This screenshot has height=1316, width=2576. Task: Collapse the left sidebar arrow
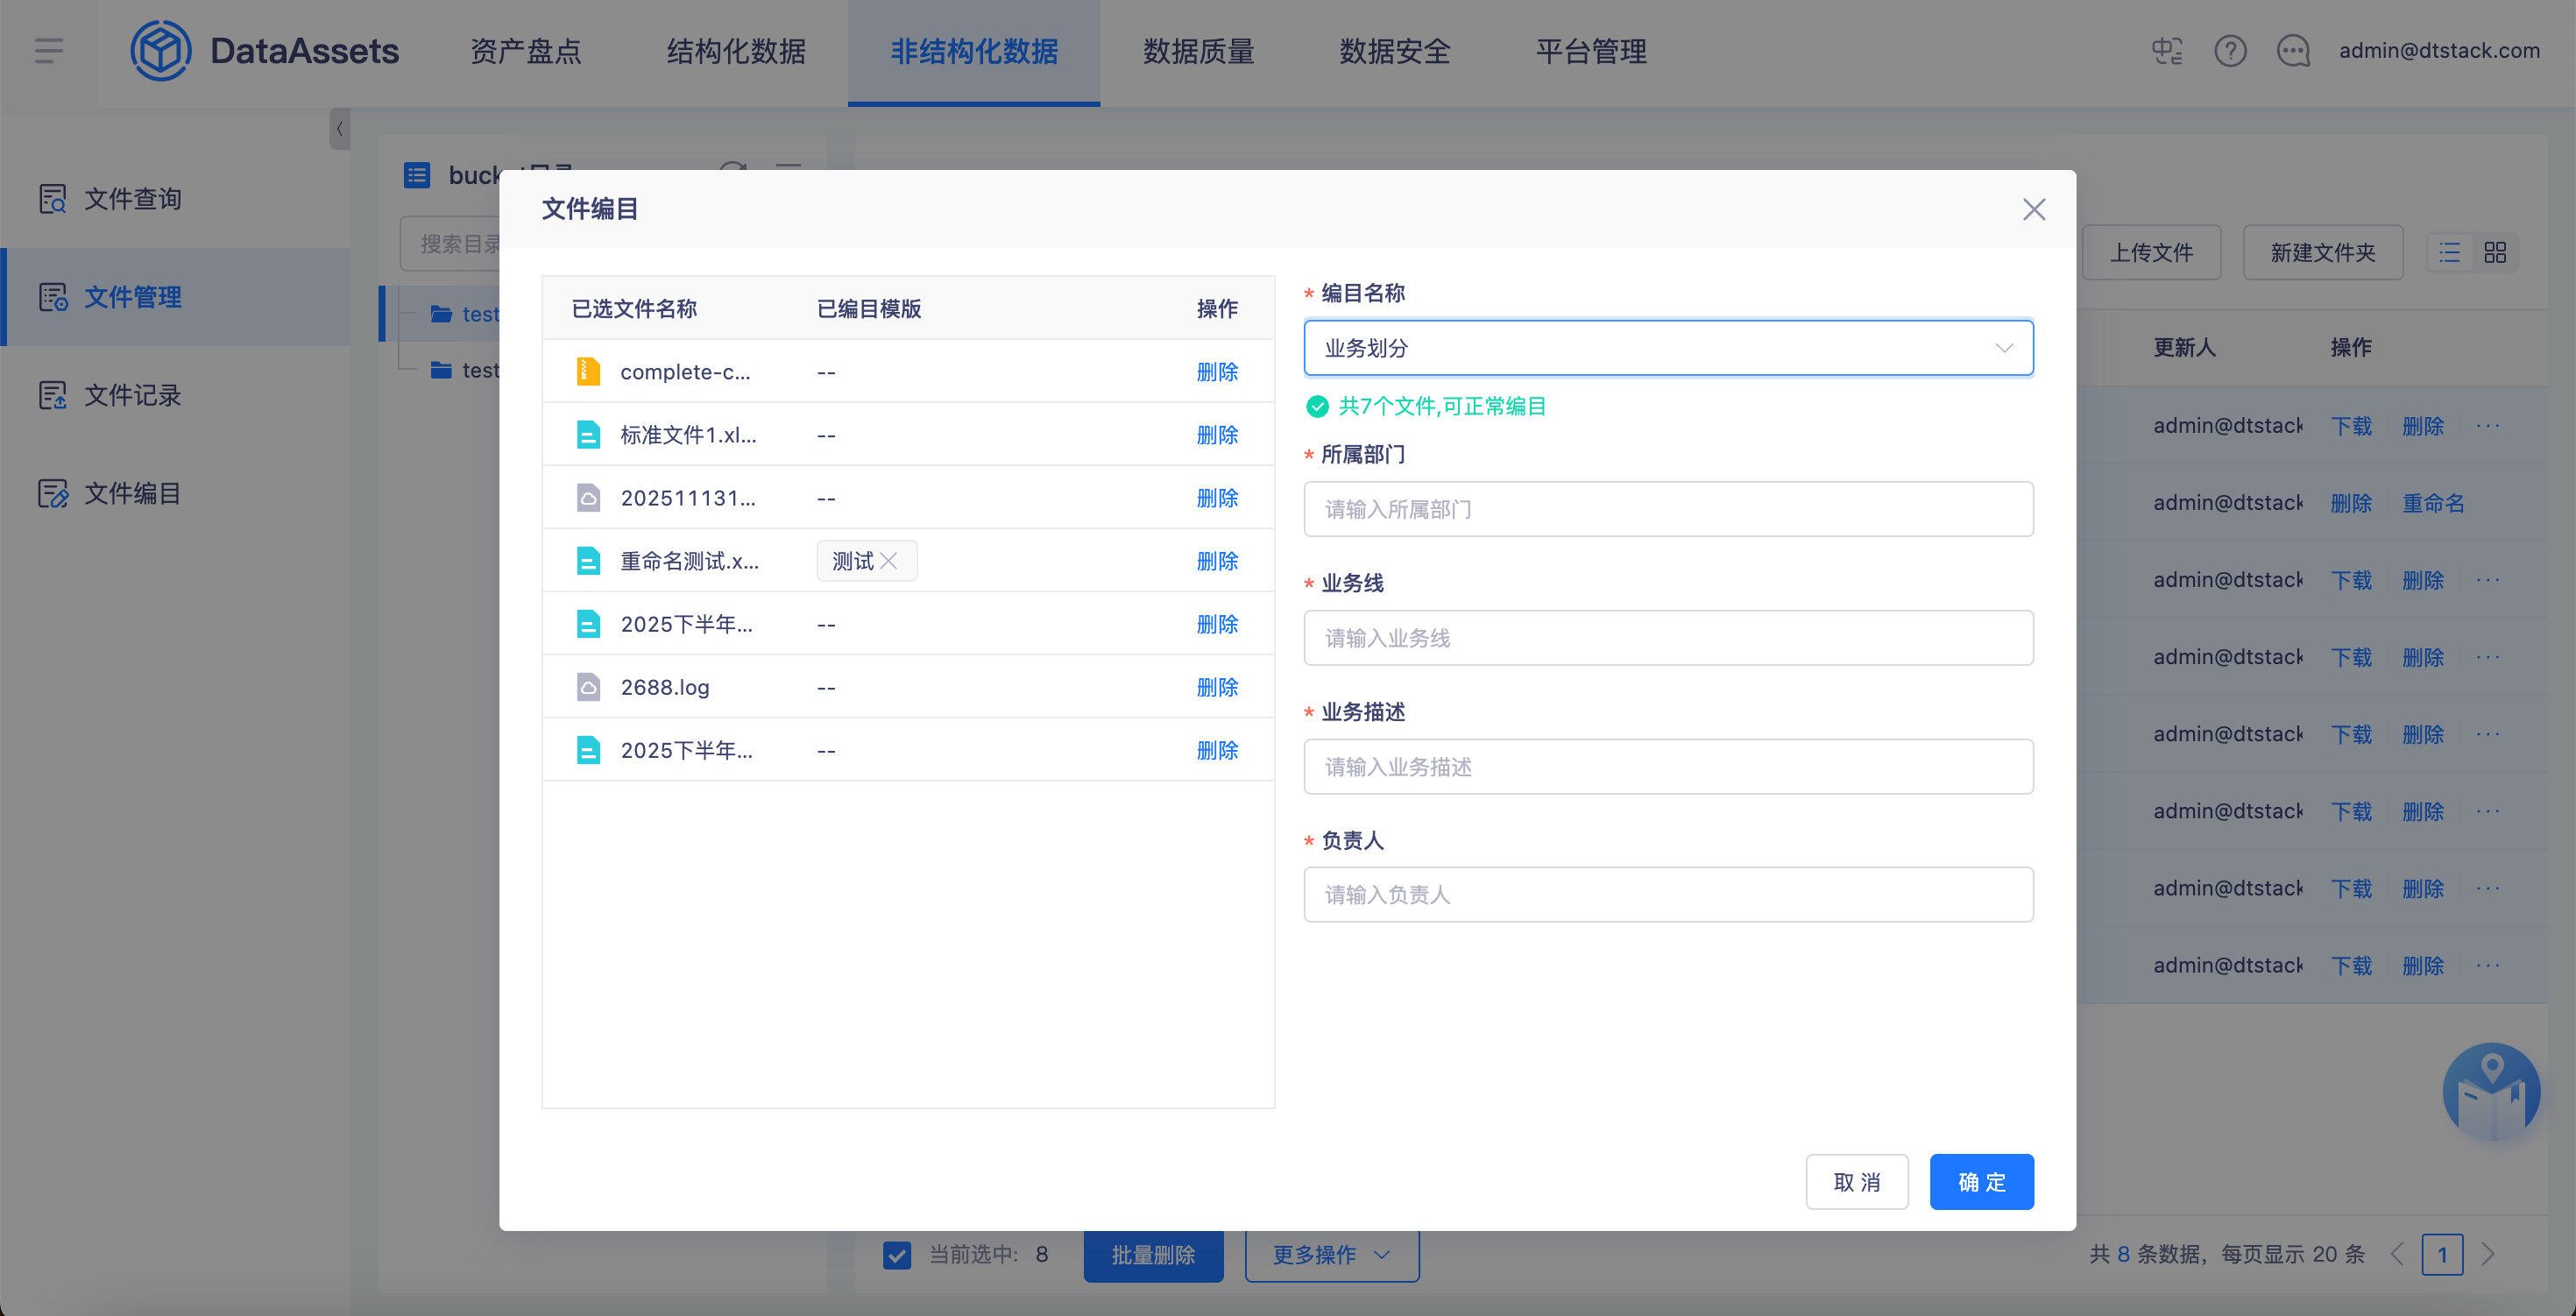tap(340, 129)
